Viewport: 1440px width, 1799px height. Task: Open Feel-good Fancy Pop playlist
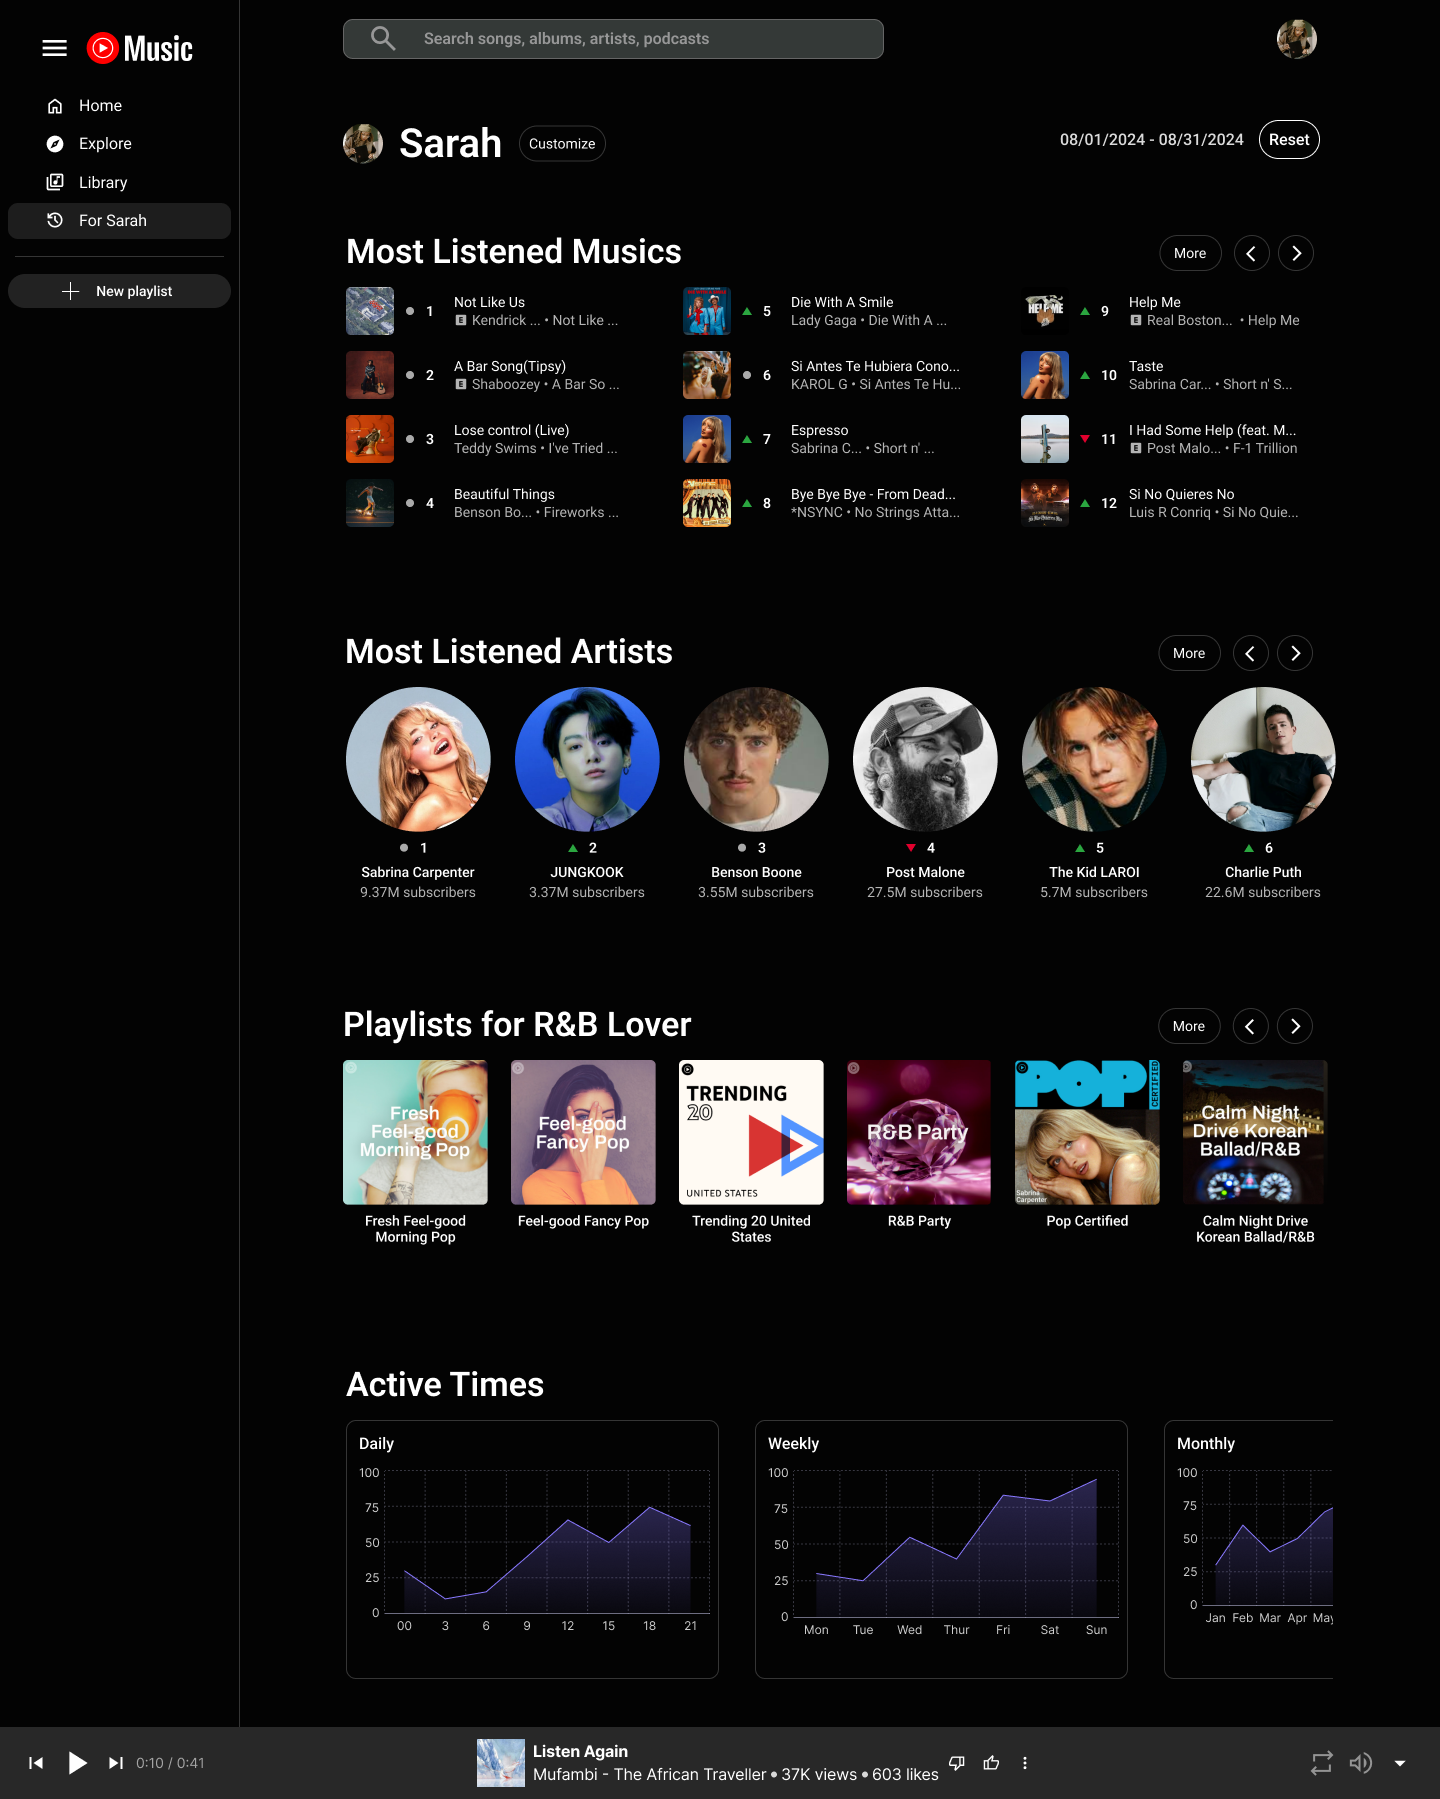583,1132
